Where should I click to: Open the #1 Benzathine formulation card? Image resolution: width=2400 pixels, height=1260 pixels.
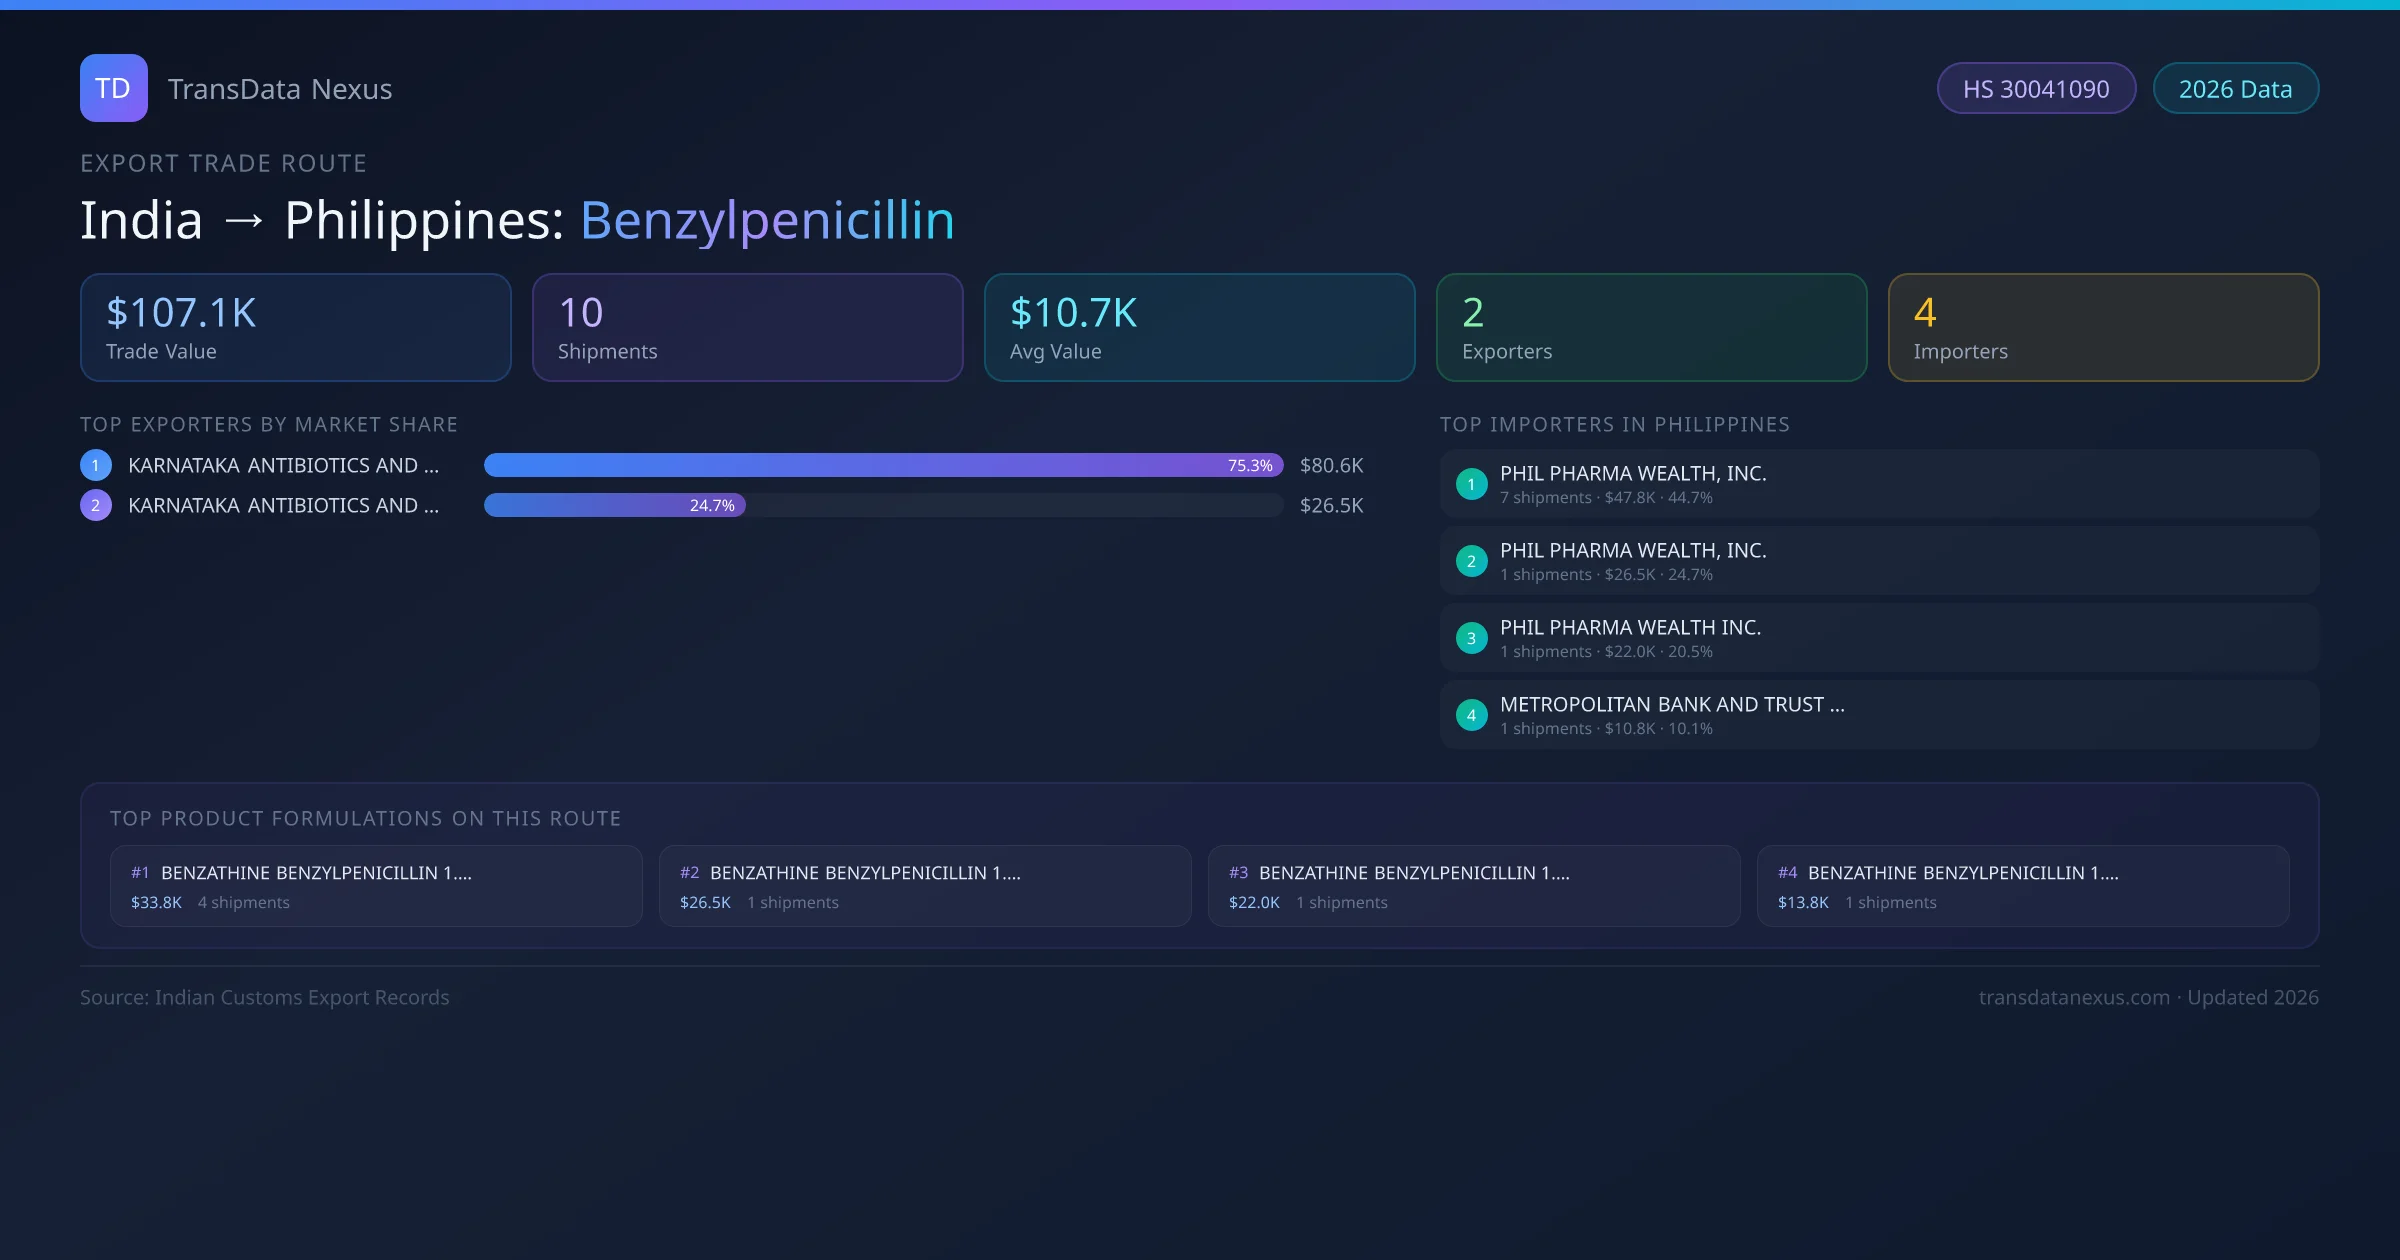click(x=376, y=886)
